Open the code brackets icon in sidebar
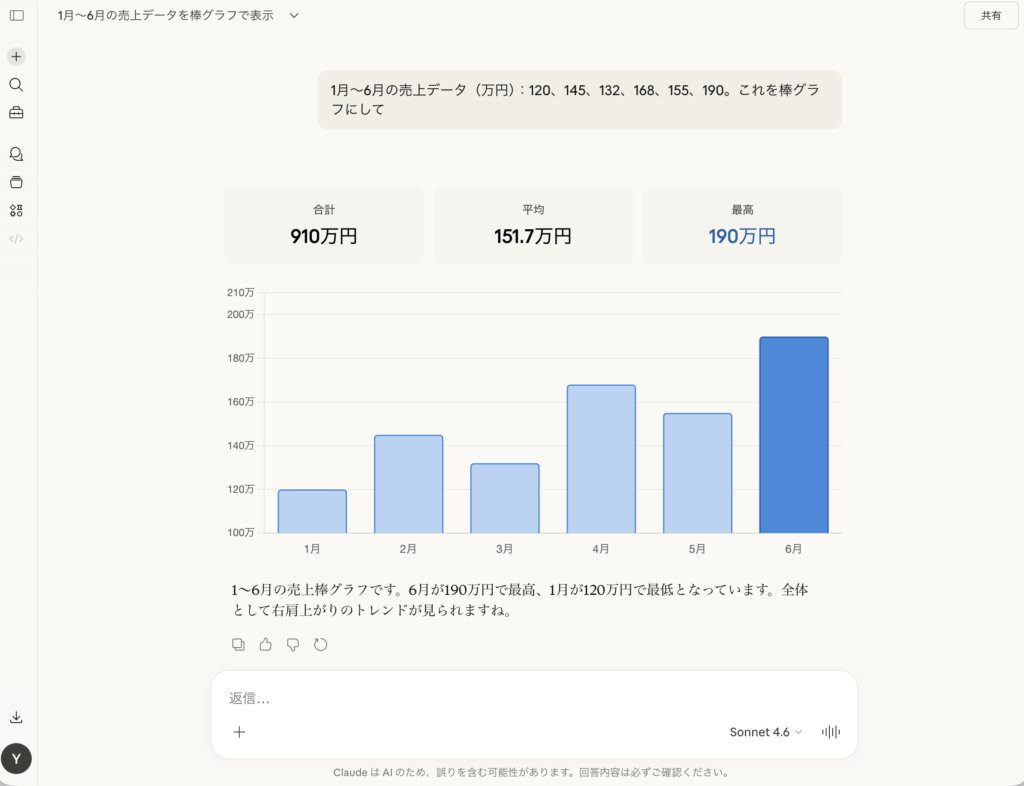 pyautogui.click(x=16, y=239)
